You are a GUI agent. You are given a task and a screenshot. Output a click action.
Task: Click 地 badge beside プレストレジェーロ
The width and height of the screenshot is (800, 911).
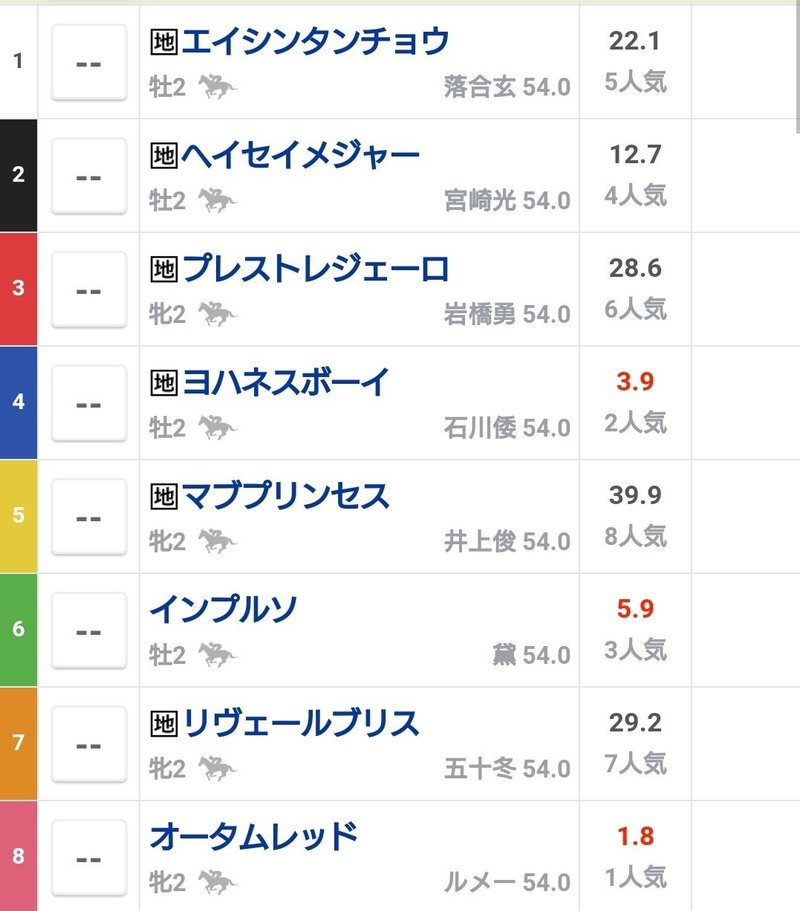164,269
